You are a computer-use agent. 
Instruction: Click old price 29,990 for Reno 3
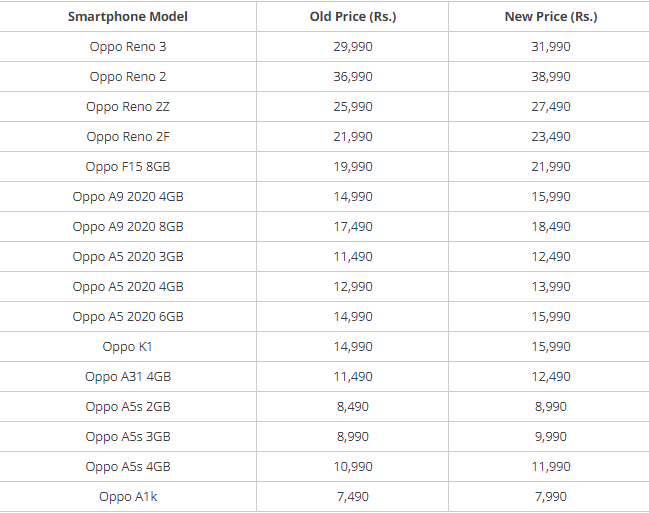353,47
